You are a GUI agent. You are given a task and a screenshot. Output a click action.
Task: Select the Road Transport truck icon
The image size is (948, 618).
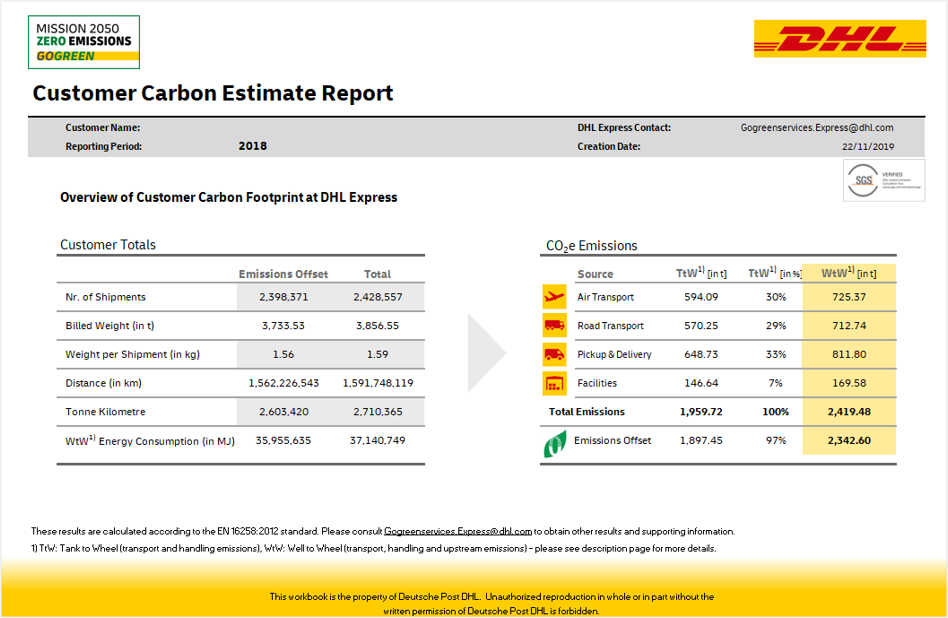pyautogui.click(x=554, y=325)
